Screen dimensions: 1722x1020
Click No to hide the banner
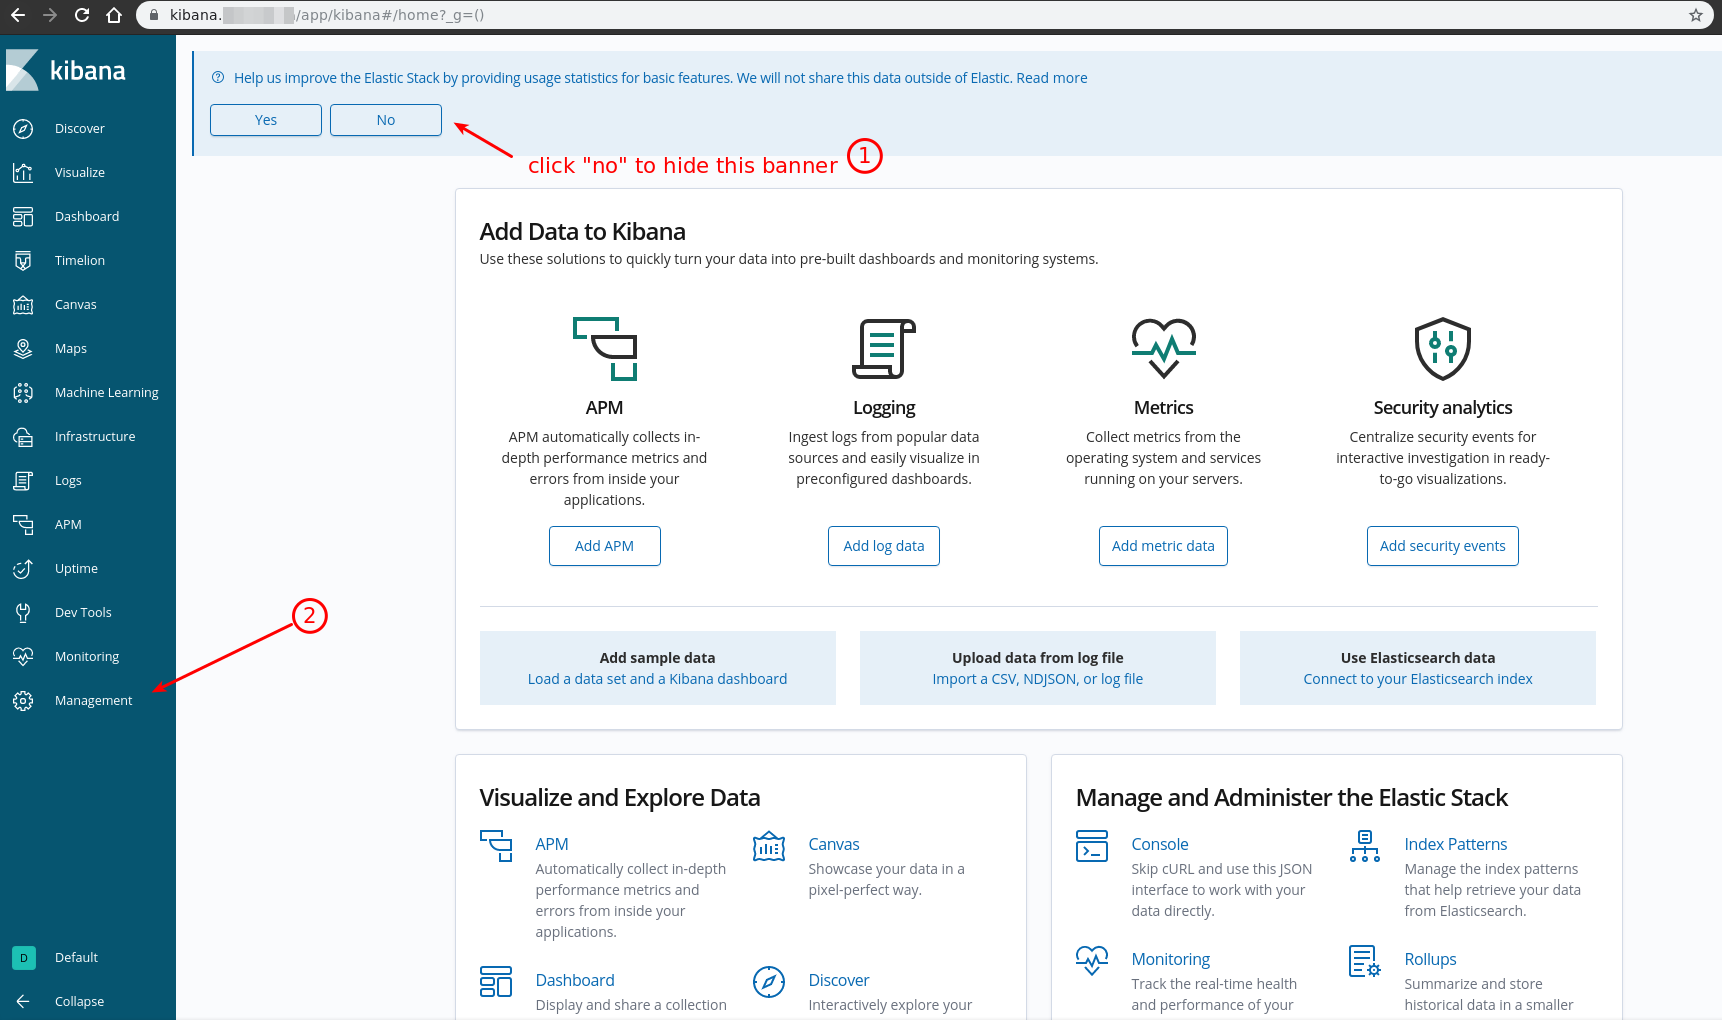(x=386, y=120)
